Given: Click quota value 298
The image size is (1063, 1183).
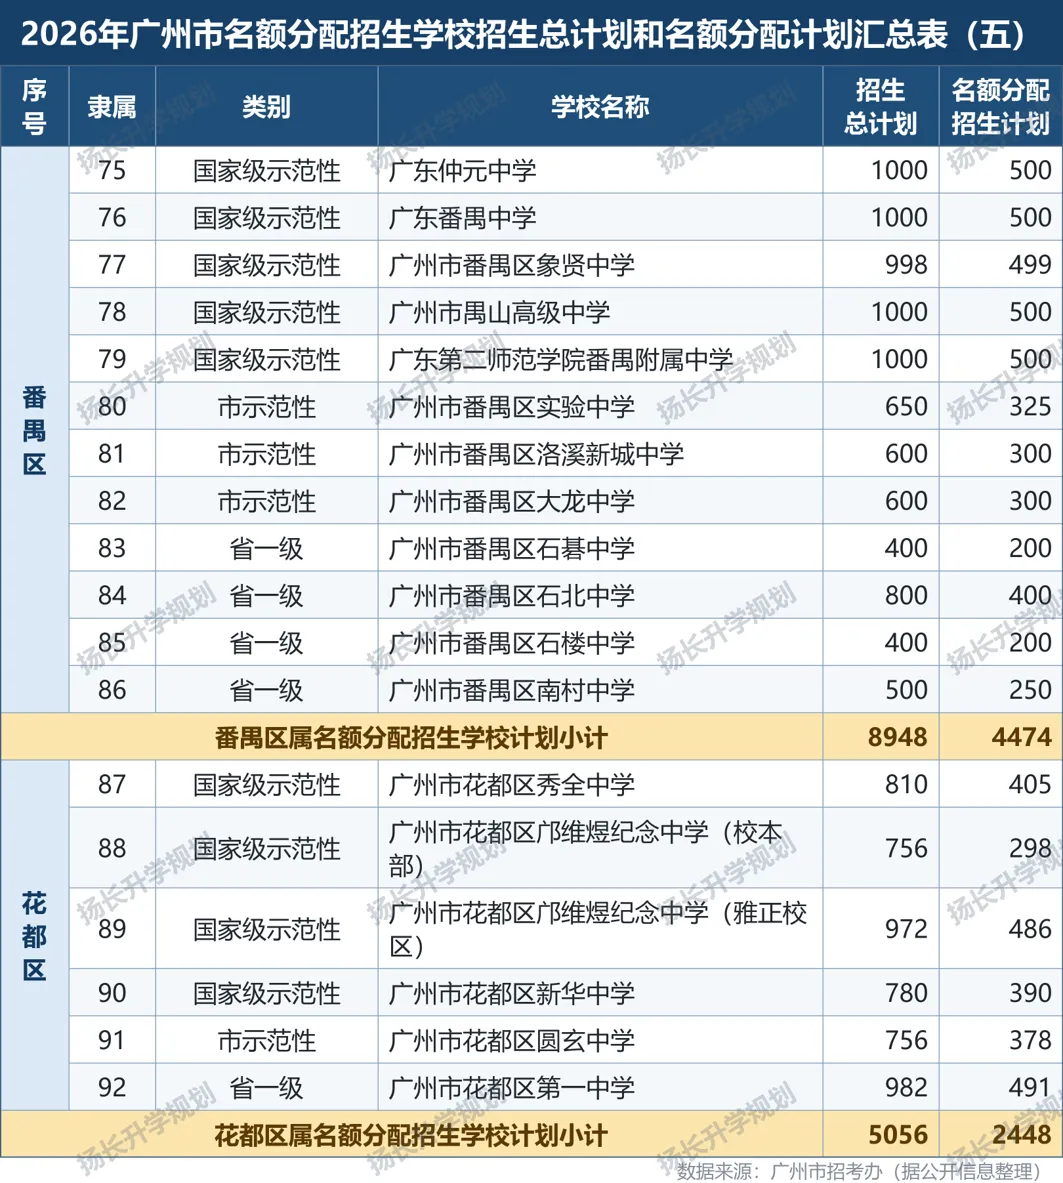Looking at the screenshot, I should pos(1030,849).
